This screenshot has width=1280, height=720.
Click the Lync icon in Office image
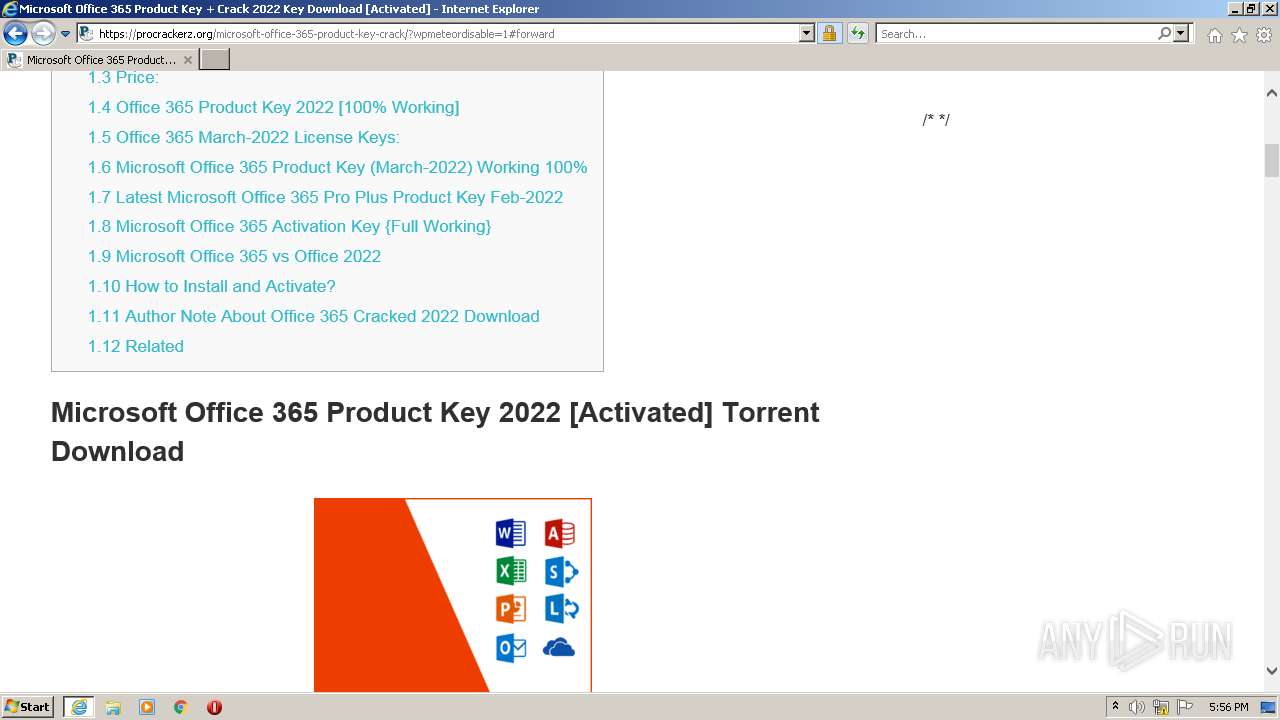click(x=561, y=609)
